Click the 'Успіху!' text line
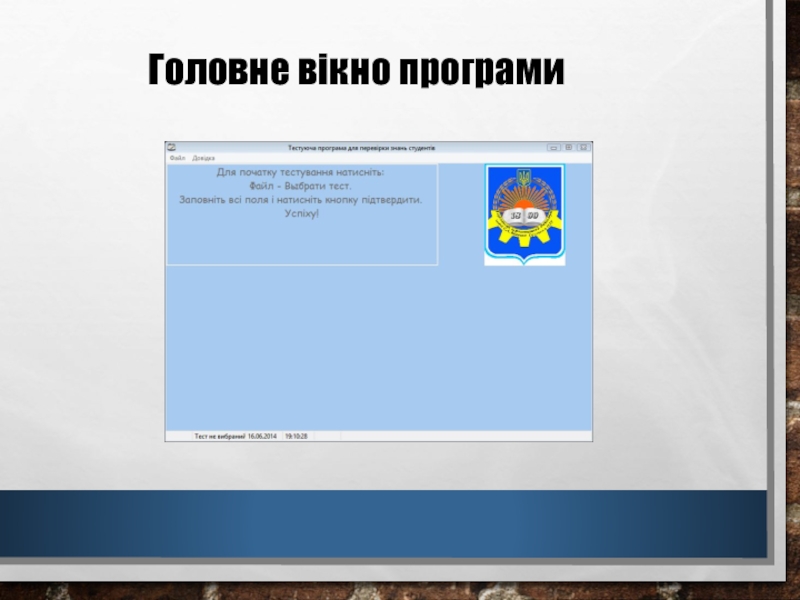Viewport: 800px width, 600px height. tap(300, 213)
